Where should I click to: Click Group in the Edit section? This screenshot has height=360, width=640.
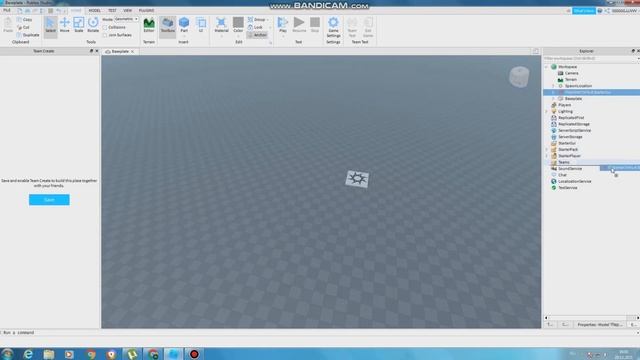pyautogui.click(x=257, y=20)
